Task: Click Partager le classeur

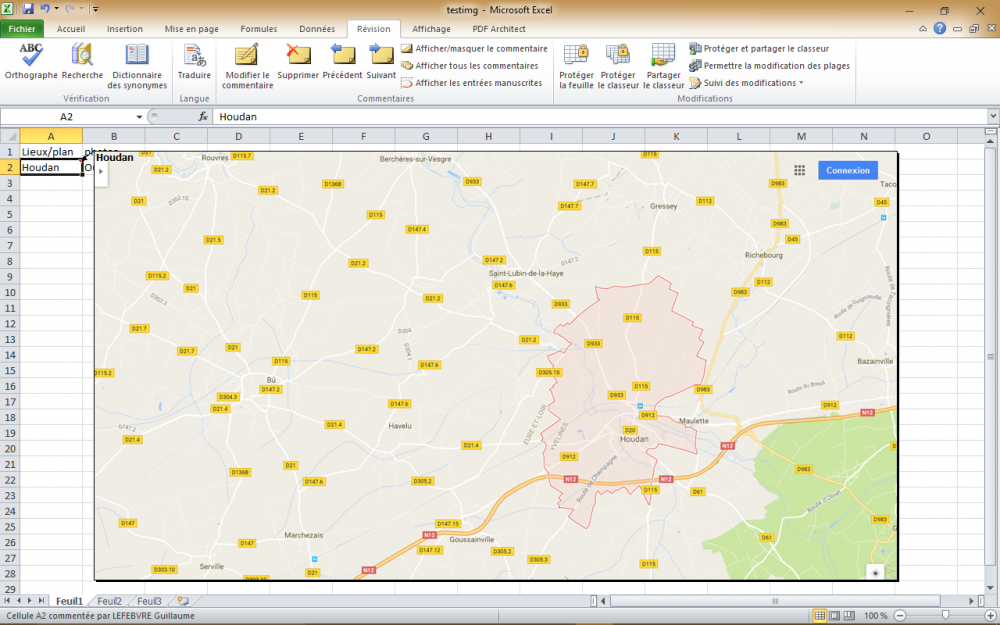Action: point(663,65)
